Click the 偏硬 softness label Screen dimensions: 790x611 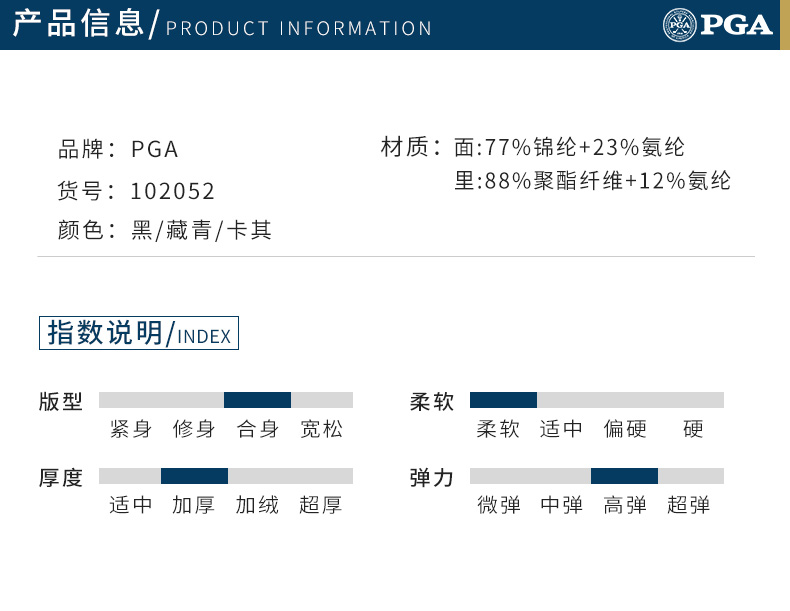625,429
